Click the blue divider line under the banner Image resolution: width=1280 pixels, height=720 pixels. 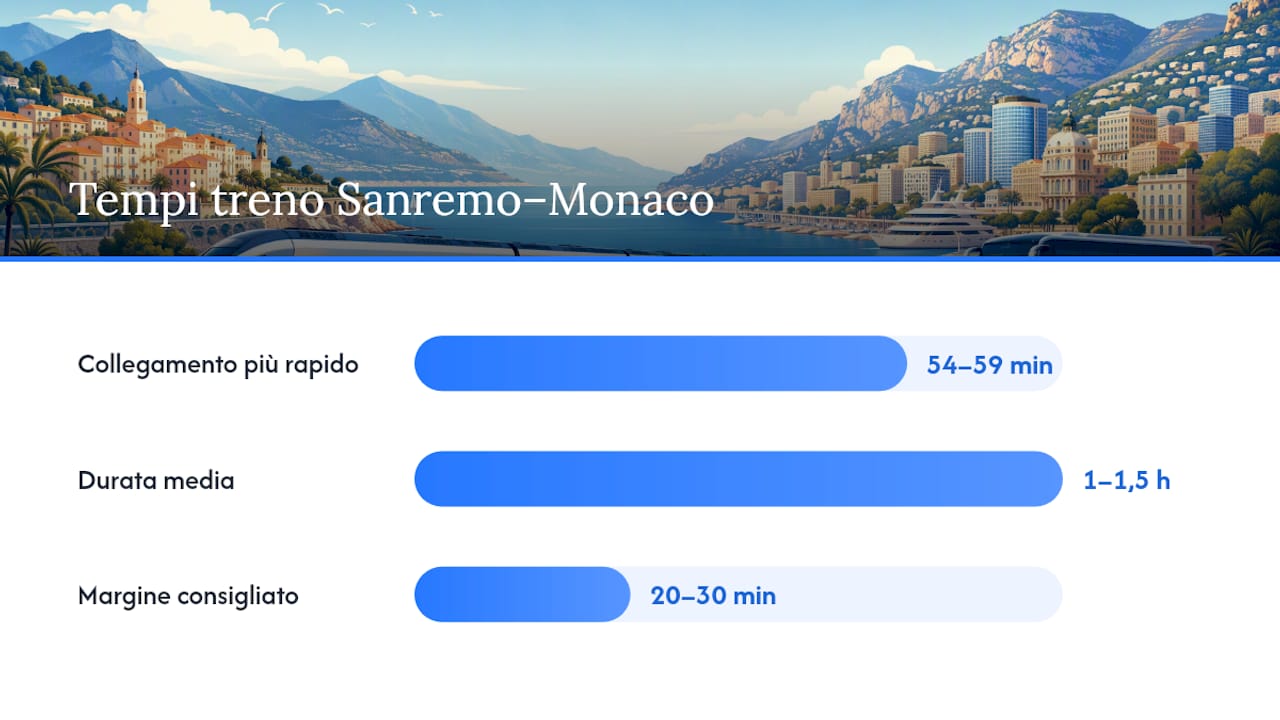point(640,258)
